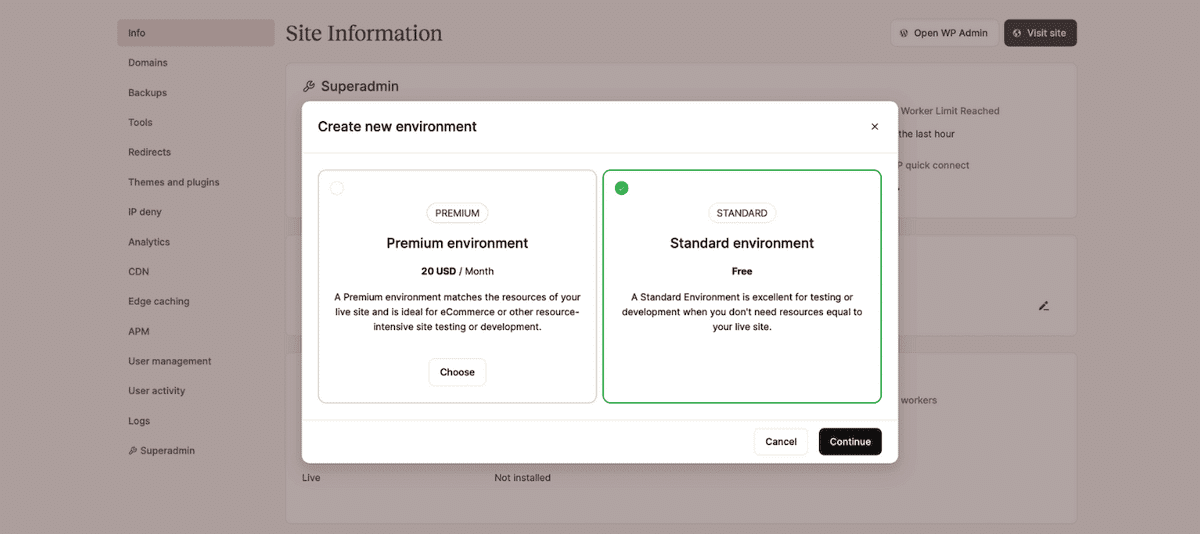Screen dimensions: 1200x534
Task: Click the Free price text
Action: [742, 271]
